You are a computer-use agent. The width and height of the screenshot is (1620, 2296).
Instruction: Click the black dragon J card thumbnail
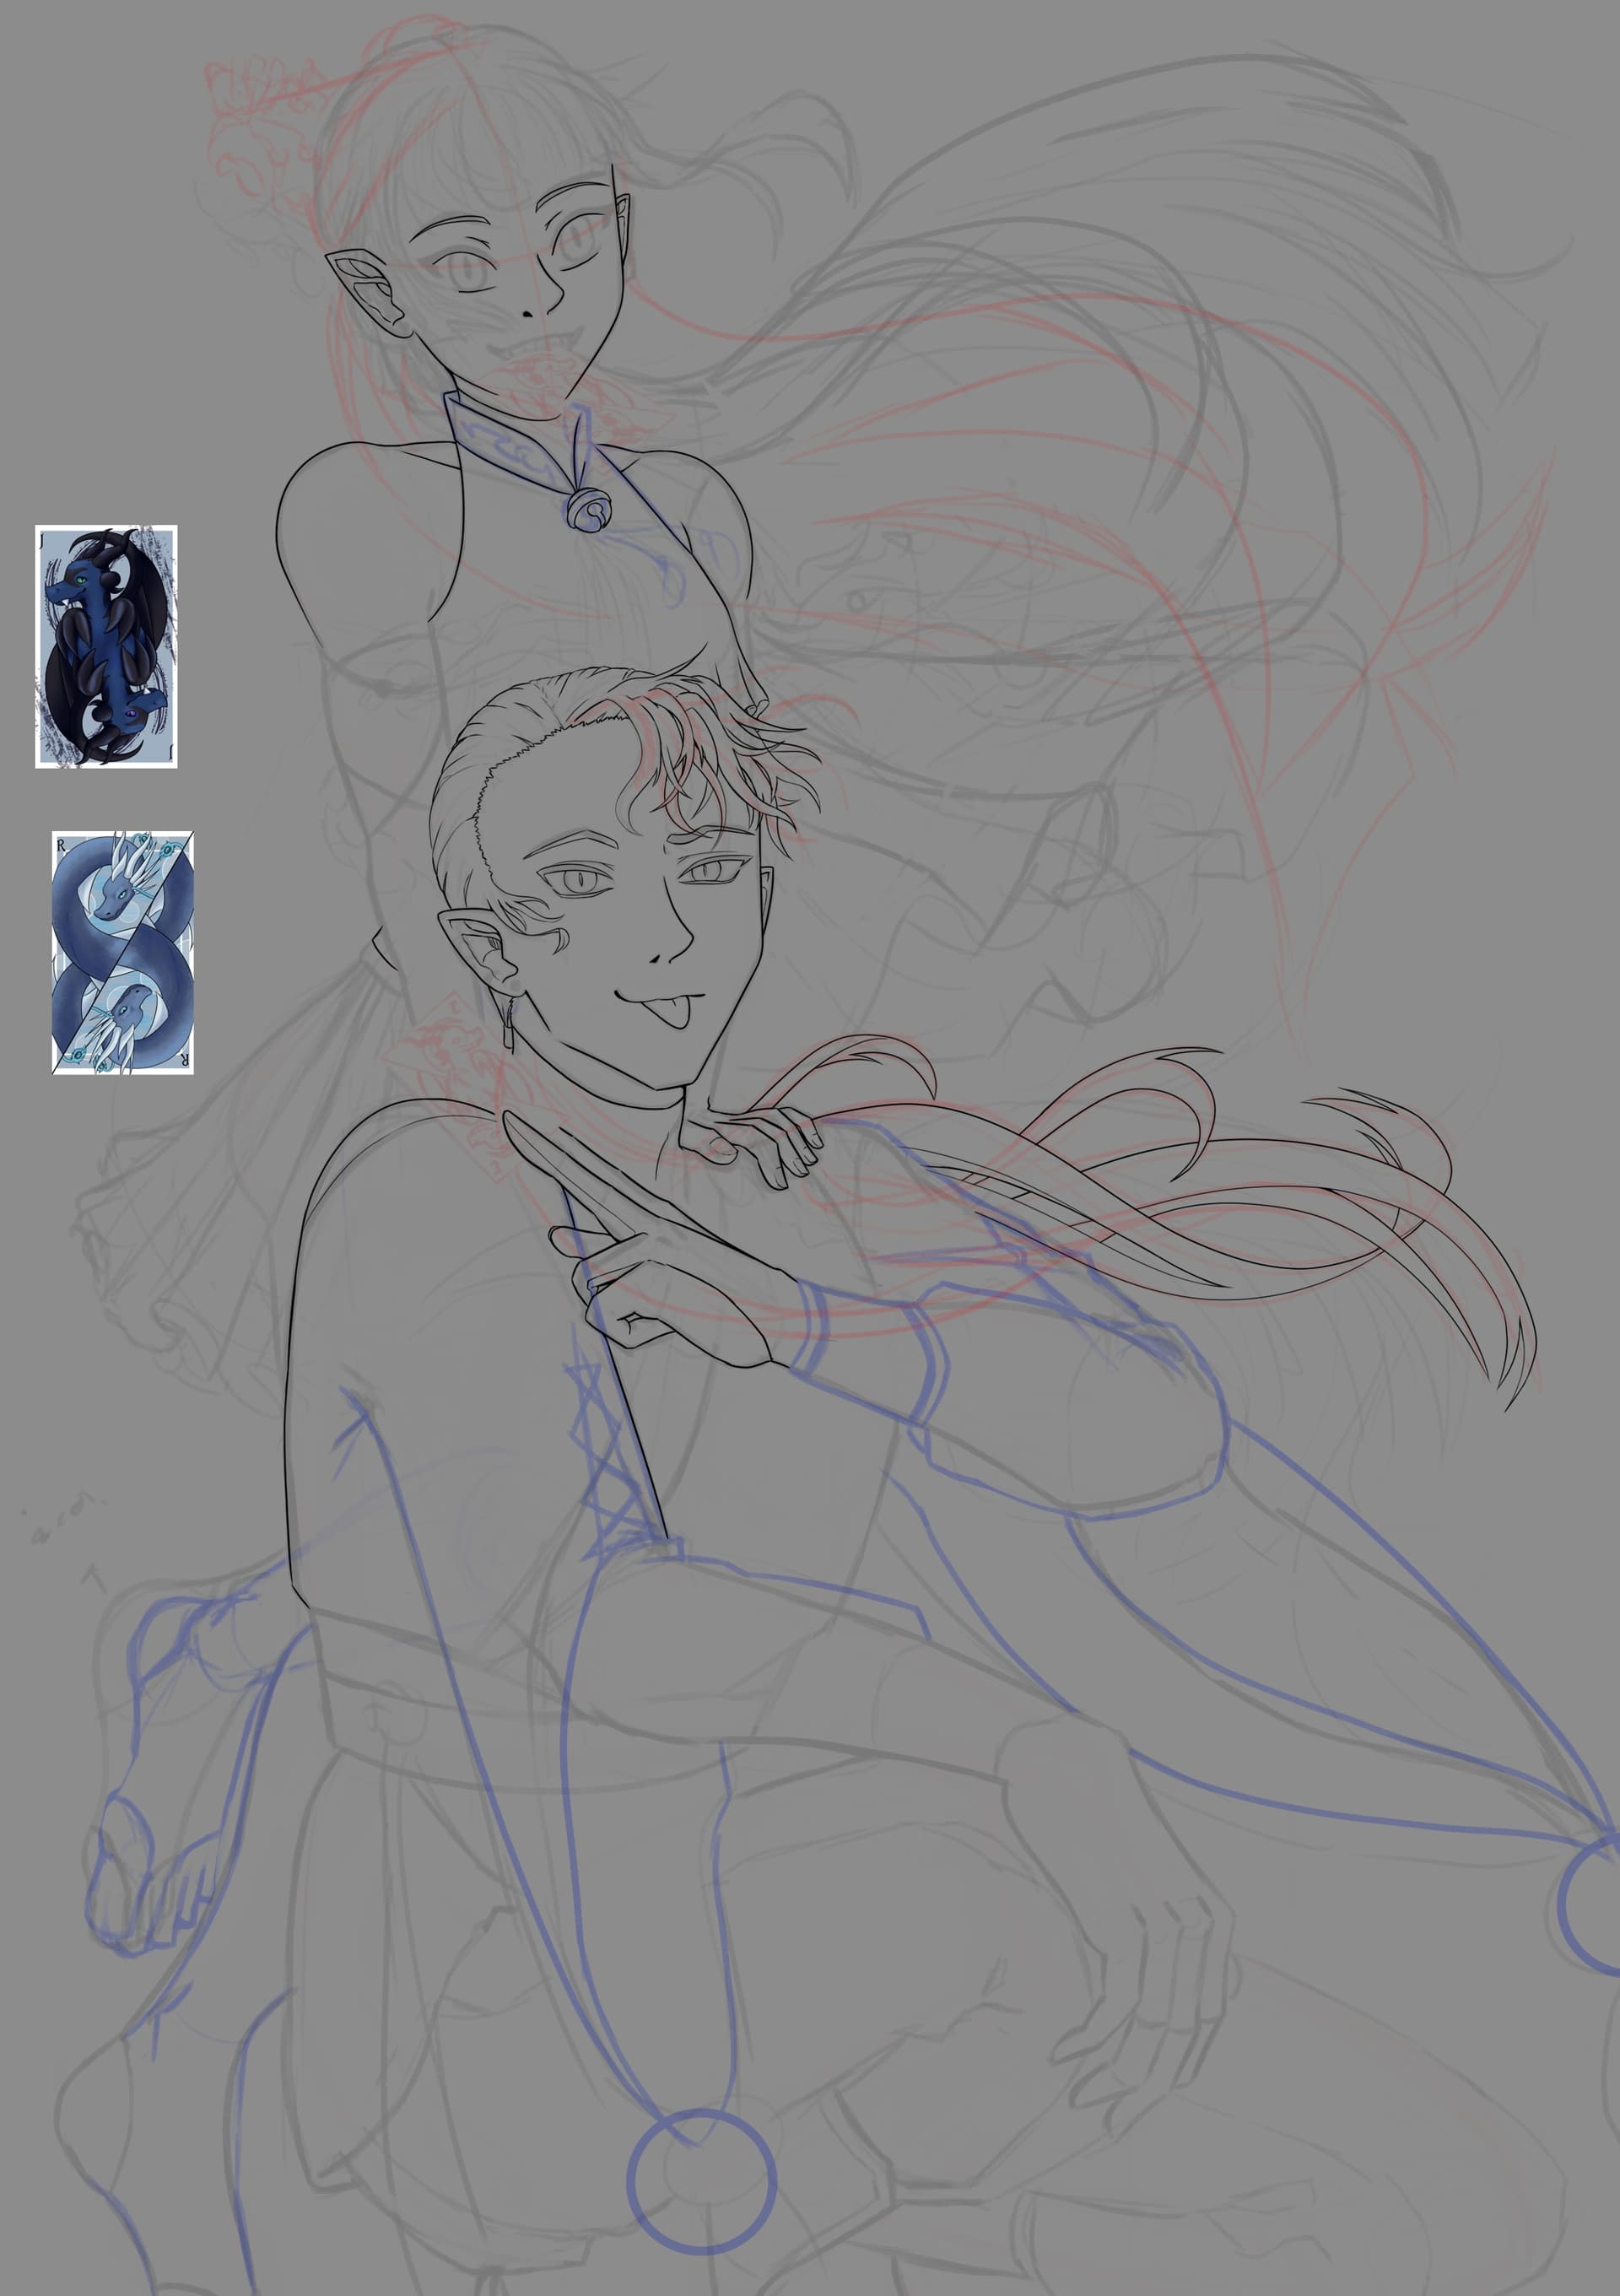point(106,646)
